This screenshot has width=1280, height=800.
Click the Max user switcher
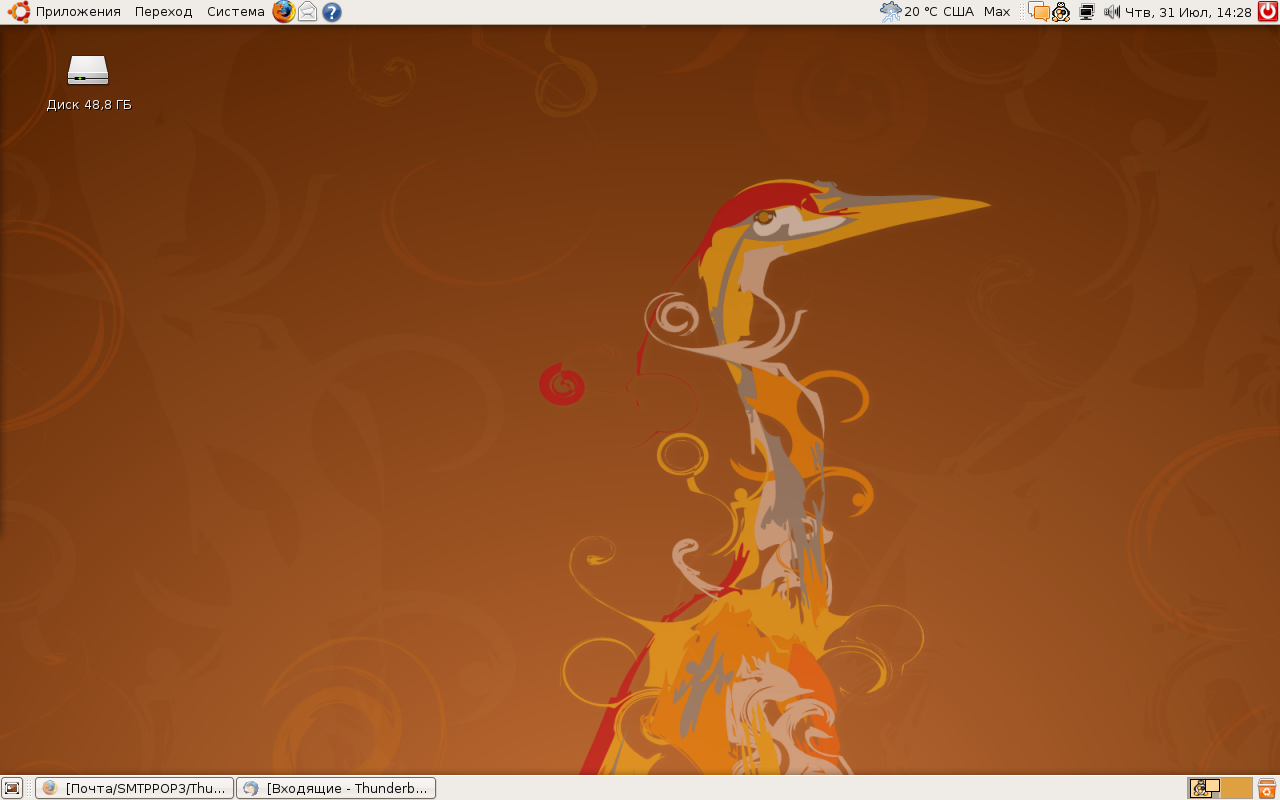coord(997,12)
